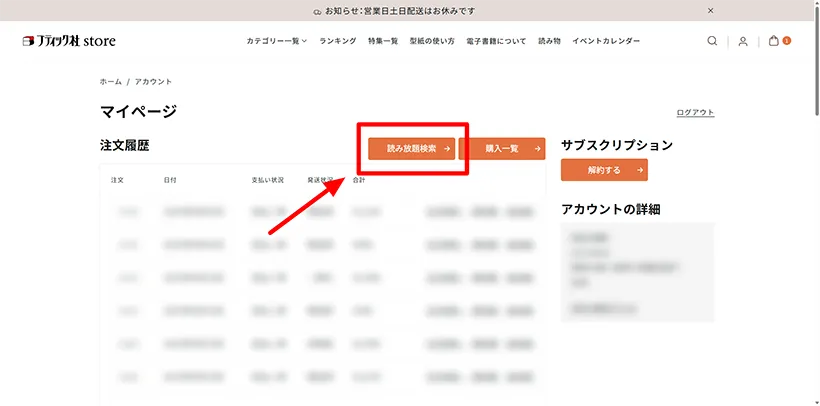The height and width of the screenshot is (406, 820).
Task: Open the イベントカレンダー menu item
Action: coord(606,41)
